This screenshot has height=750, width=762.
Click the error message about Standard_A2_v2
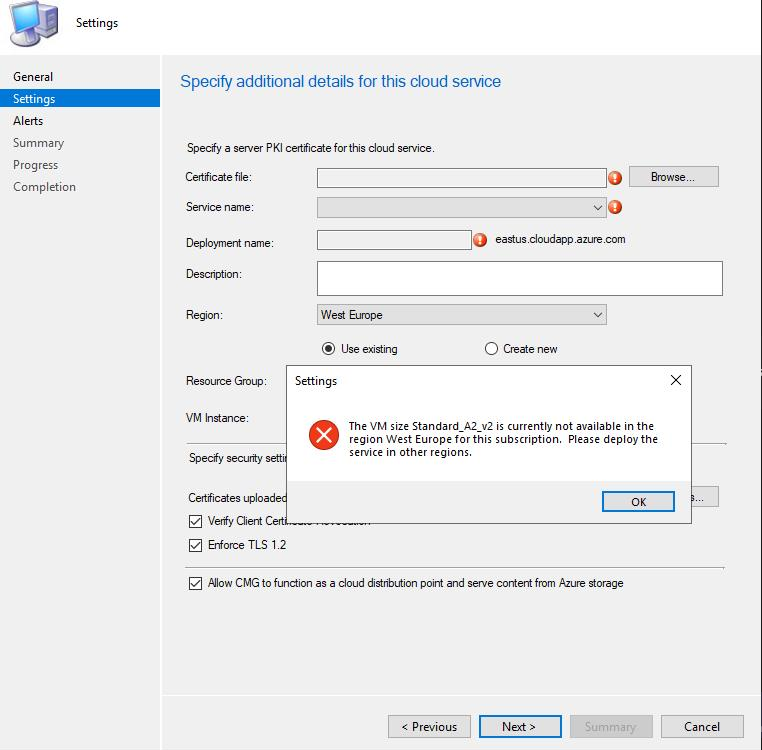[503, 439]
